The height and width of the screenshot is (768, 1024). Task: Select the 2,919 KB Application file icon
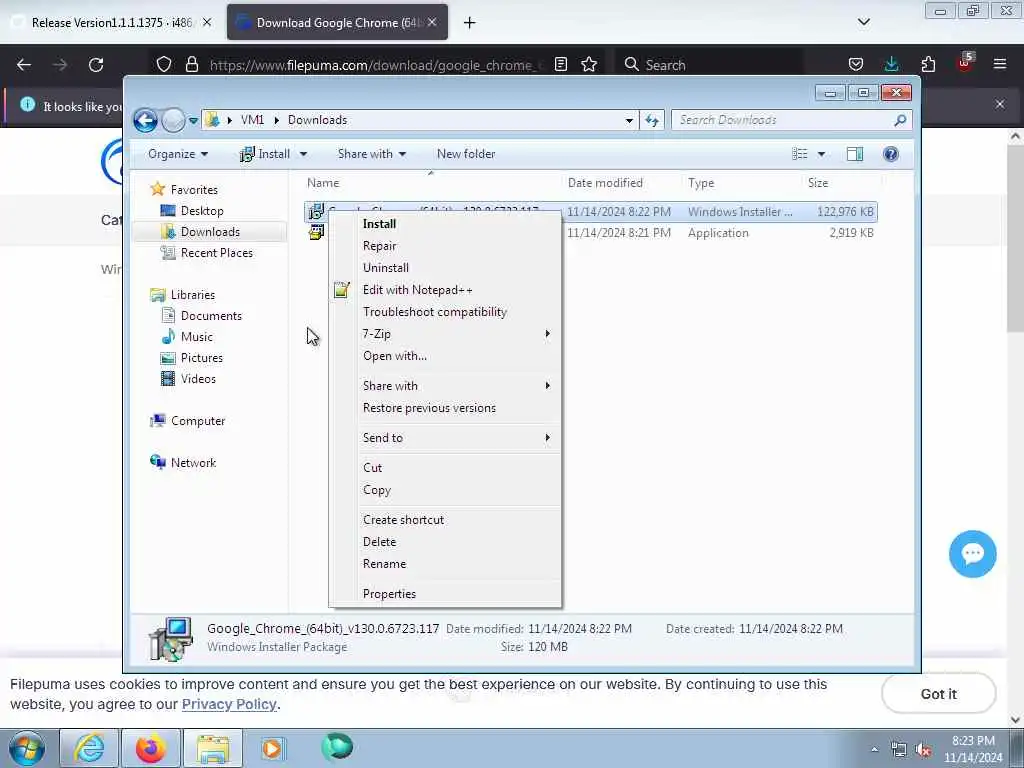point(316,233)
